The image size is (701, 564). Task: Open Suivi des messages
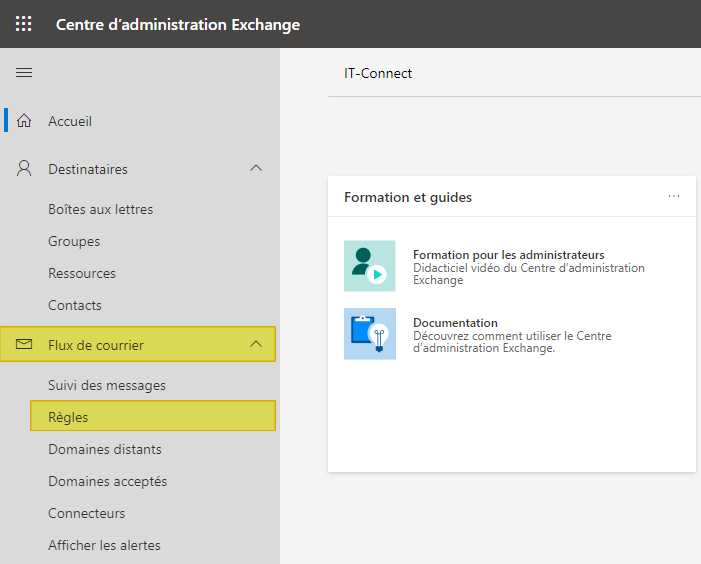[x=107, y=385]
